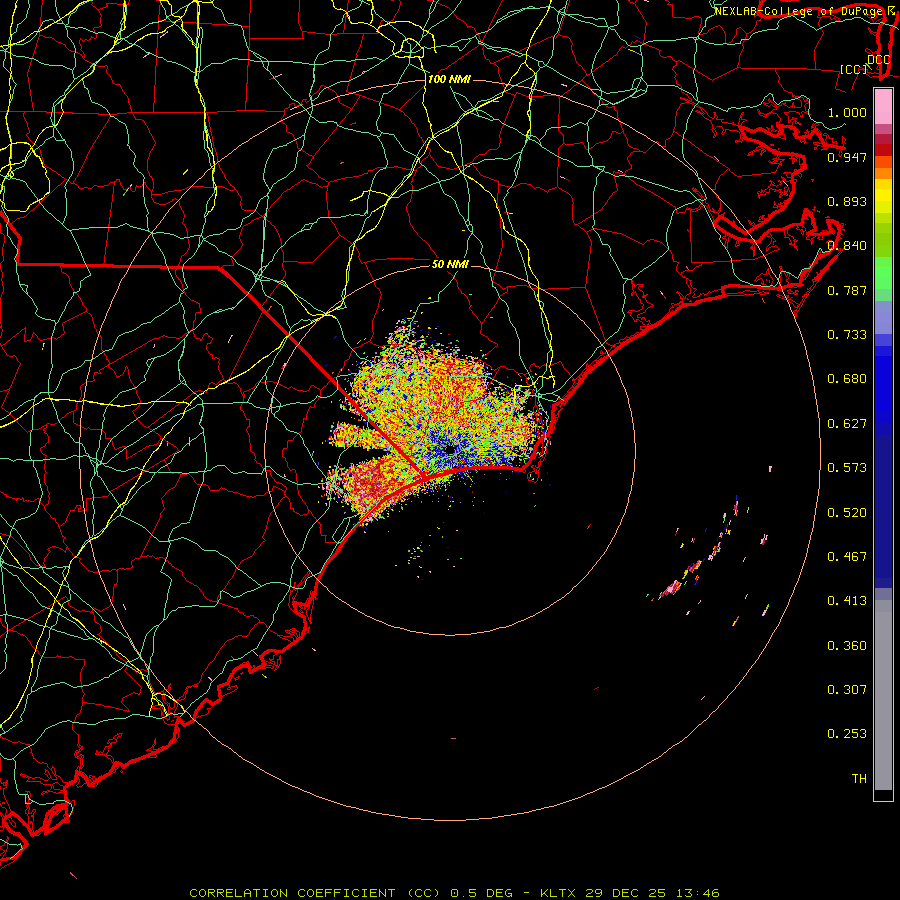
Task: Click the NEXLAB-College of DuPage title text
Action: 798,11
